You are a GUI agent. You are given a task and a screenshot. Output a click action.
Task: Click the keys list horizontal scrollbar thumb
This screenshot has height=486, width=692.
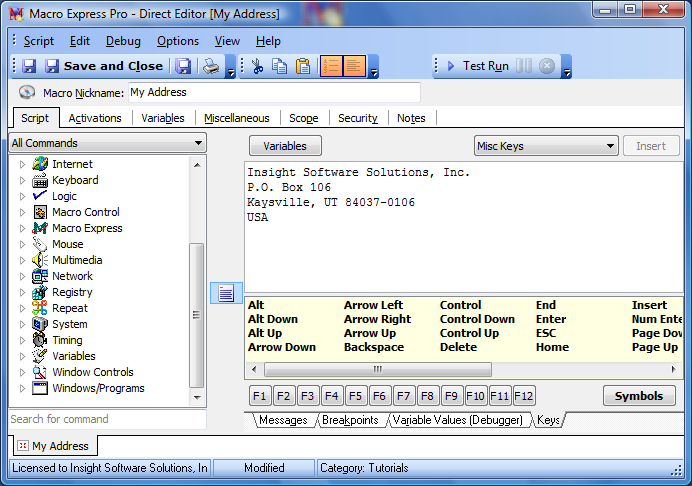pyautogui.click(x=378, y=369)
